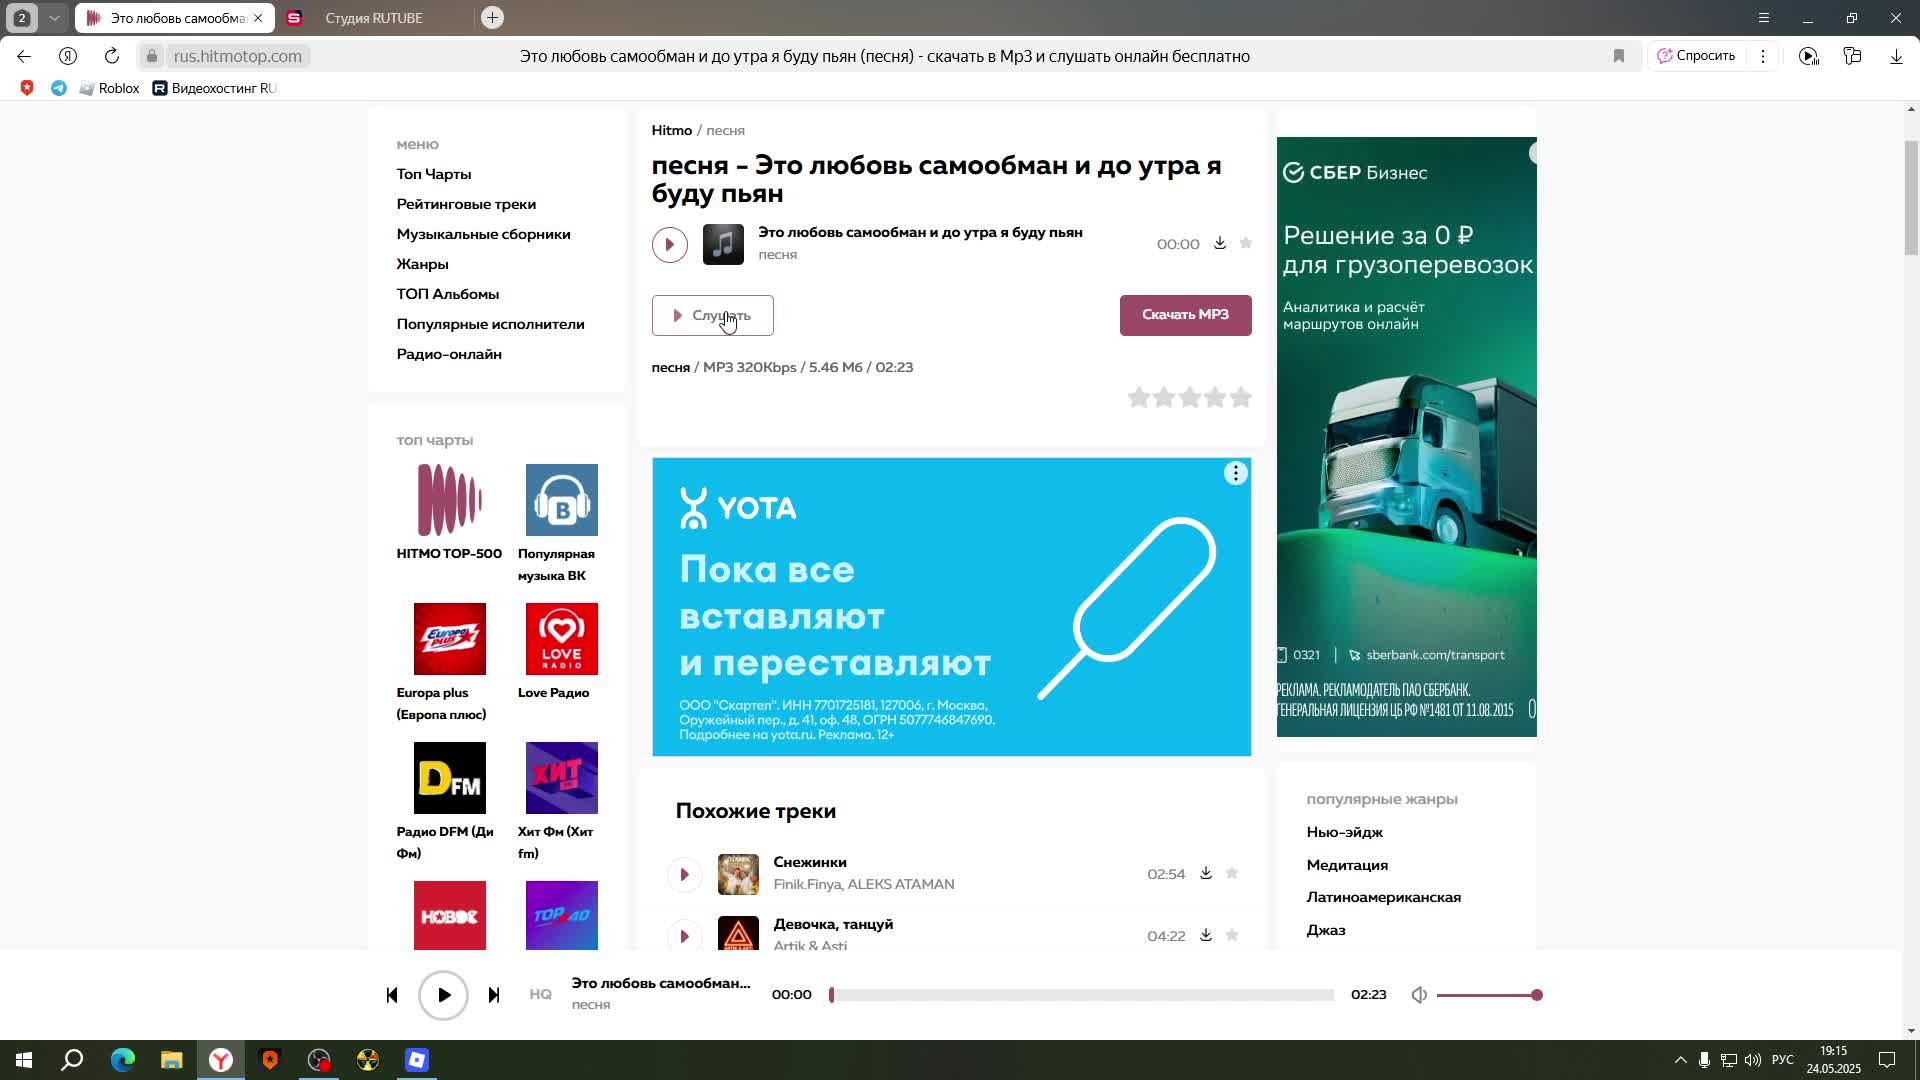Click the volume slider handle
The image size is (1920, 1080).
[1537, 995]
